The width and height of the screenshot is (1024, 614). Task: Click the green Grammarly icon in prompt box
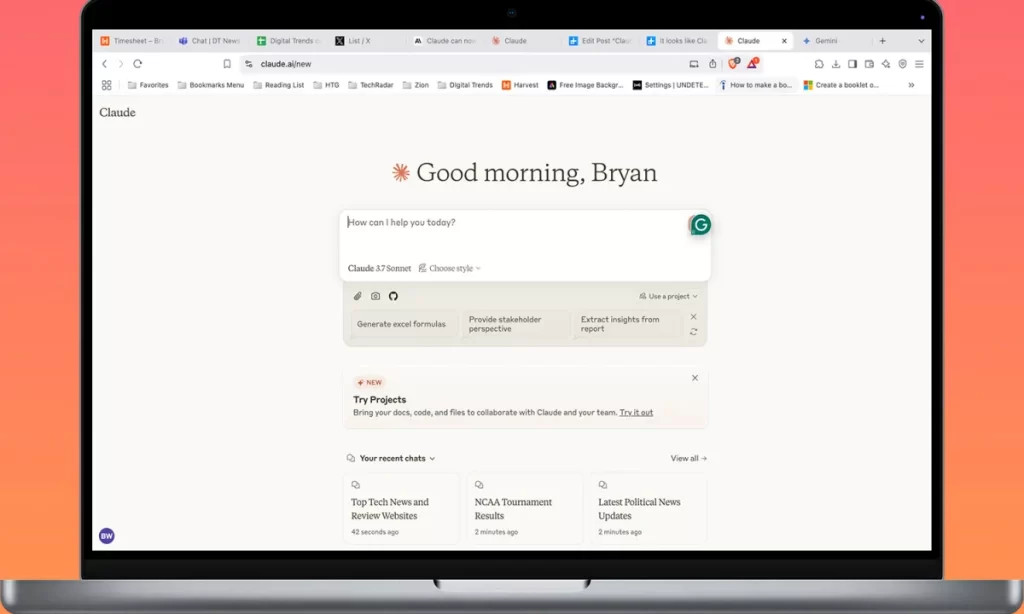pyautogui.click(x=701, y=225)
